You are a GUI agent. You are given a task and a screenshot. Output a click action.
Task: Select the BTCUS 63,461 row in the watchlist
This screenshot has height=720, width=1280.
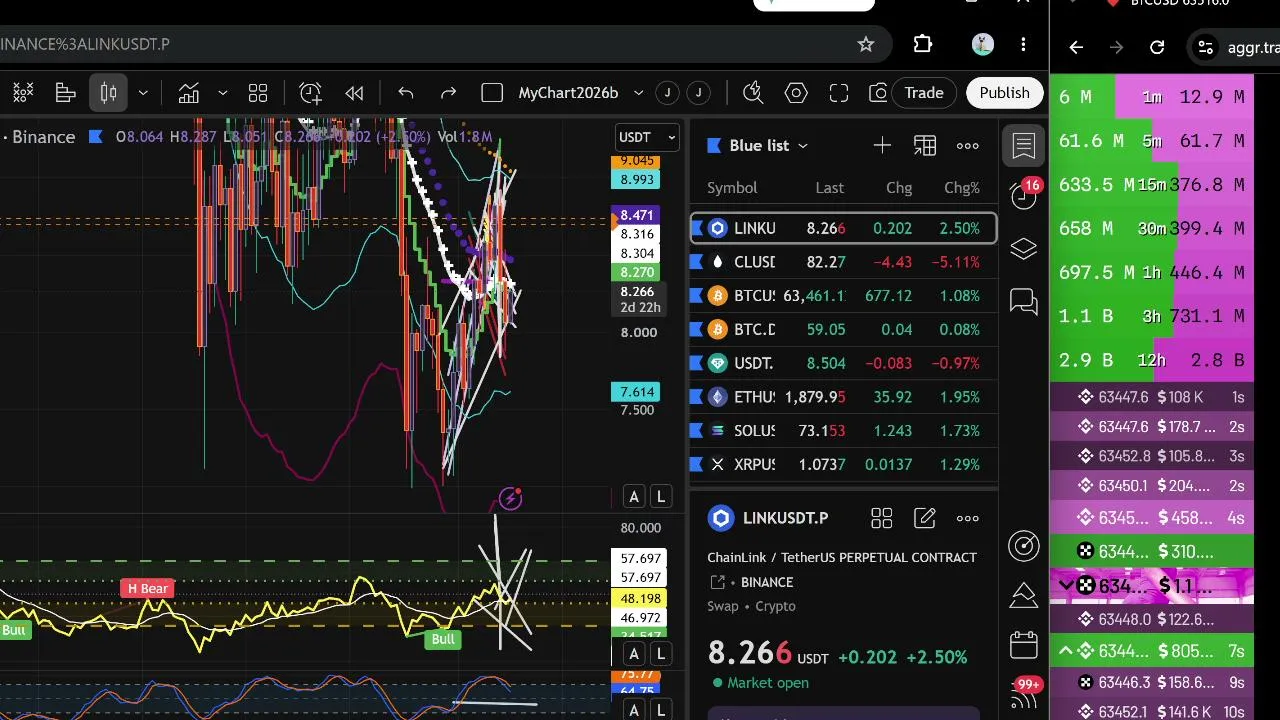click(843, 296)
